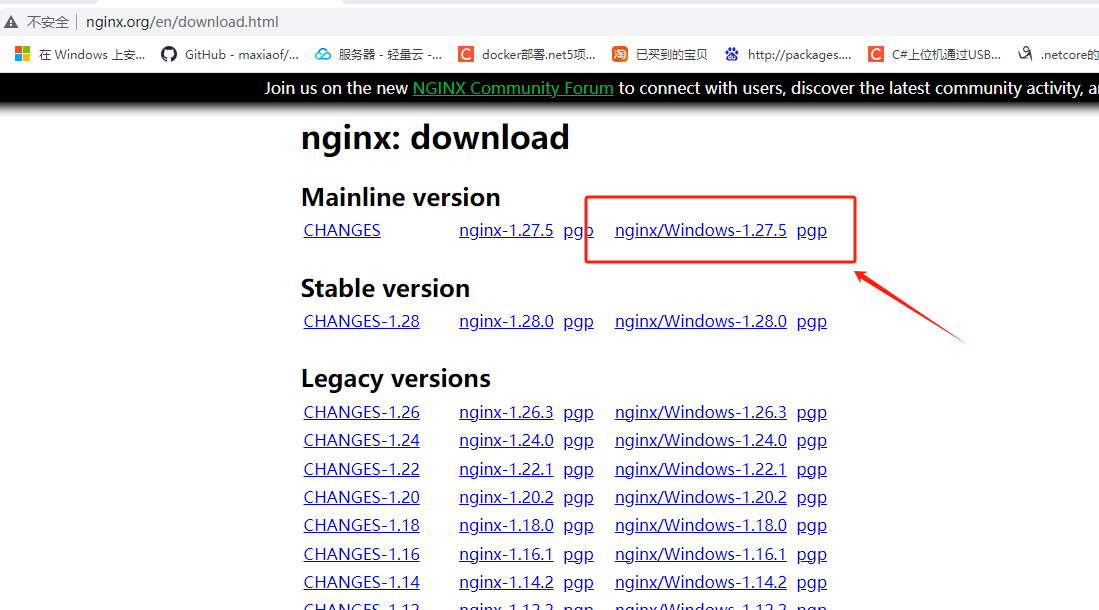Download nginx-1.24.0 source
The height and width of the screenshot is (610, 1099).
(506, 440)
